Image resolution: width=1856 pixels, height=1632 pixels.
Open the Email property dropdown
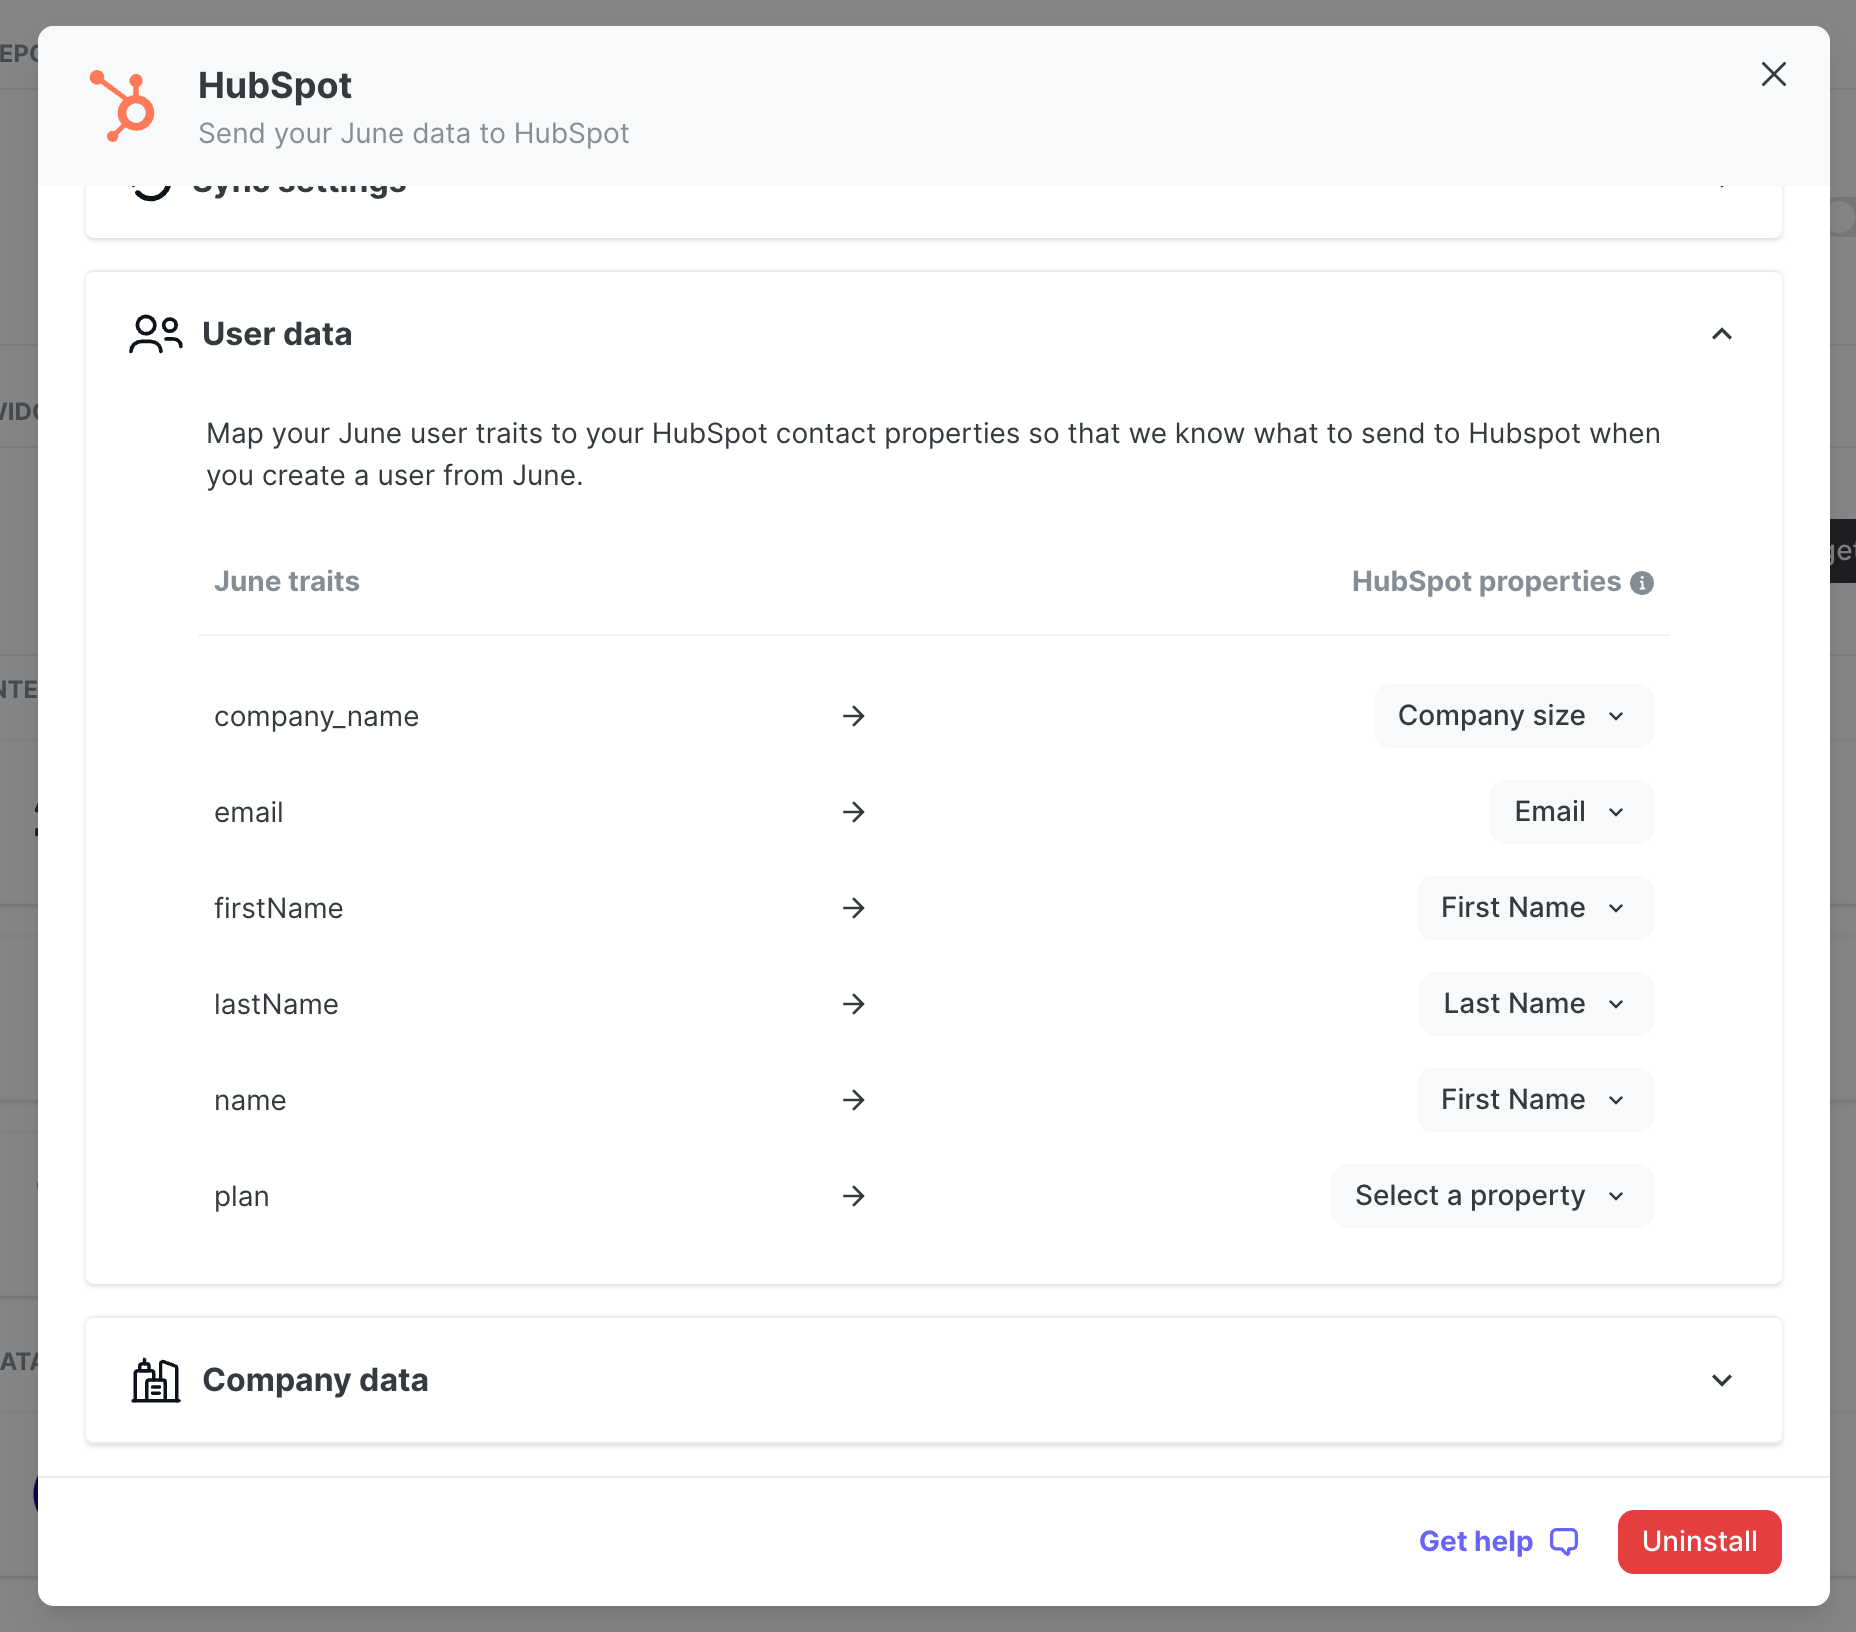click(x=1571, y=812)
